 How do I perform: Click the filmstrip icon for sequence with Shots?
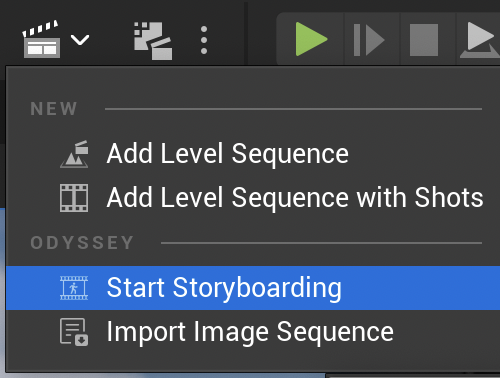tap(74, 198)
